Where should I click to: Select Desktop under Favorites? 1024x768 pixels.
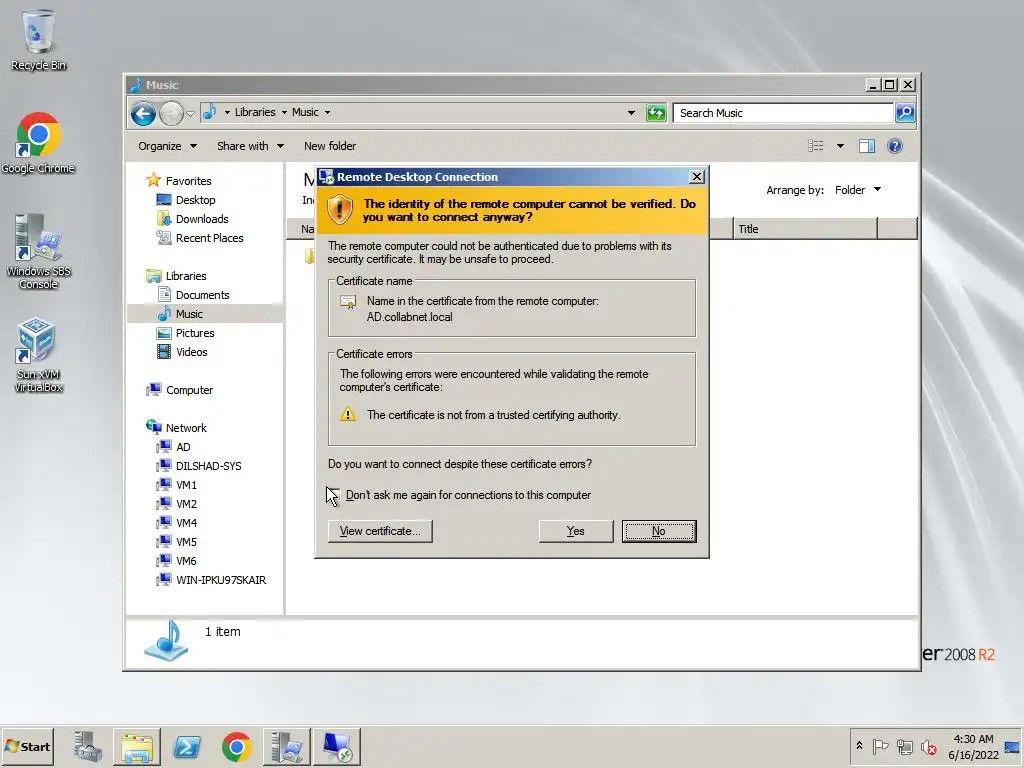[x=195, y=200]
